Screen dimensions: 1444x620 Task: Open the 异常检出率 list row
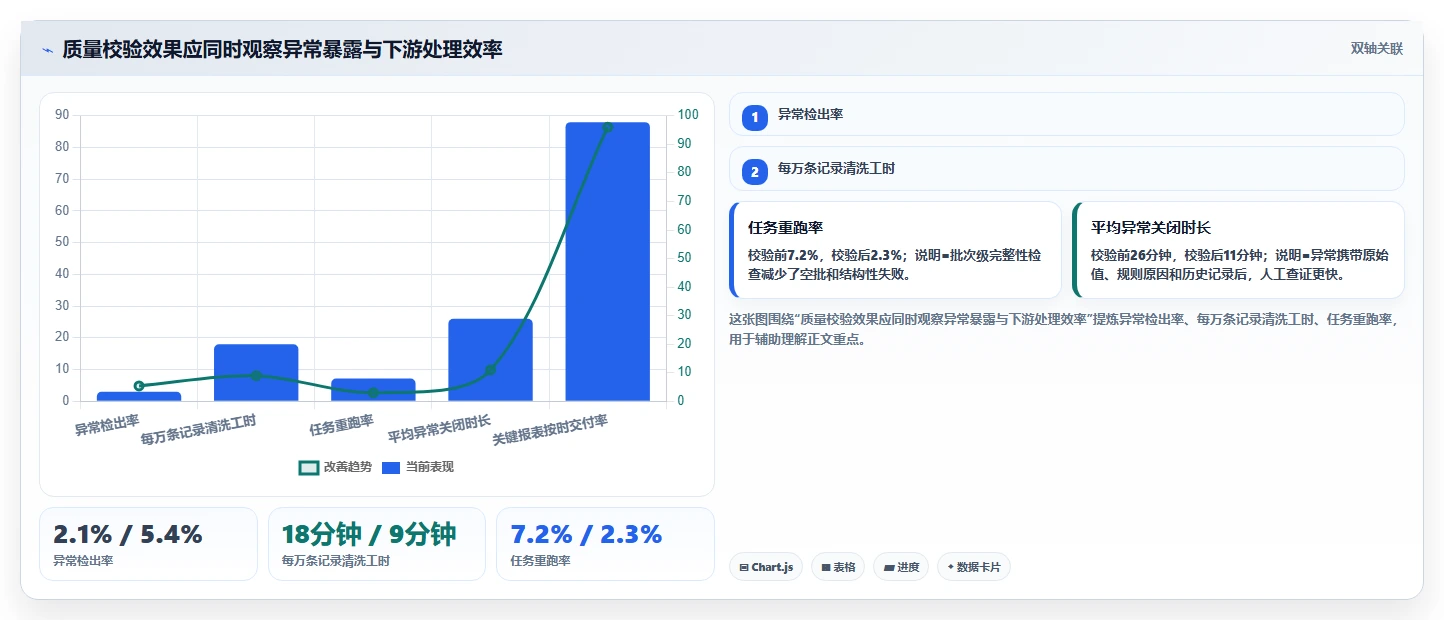1066,114
